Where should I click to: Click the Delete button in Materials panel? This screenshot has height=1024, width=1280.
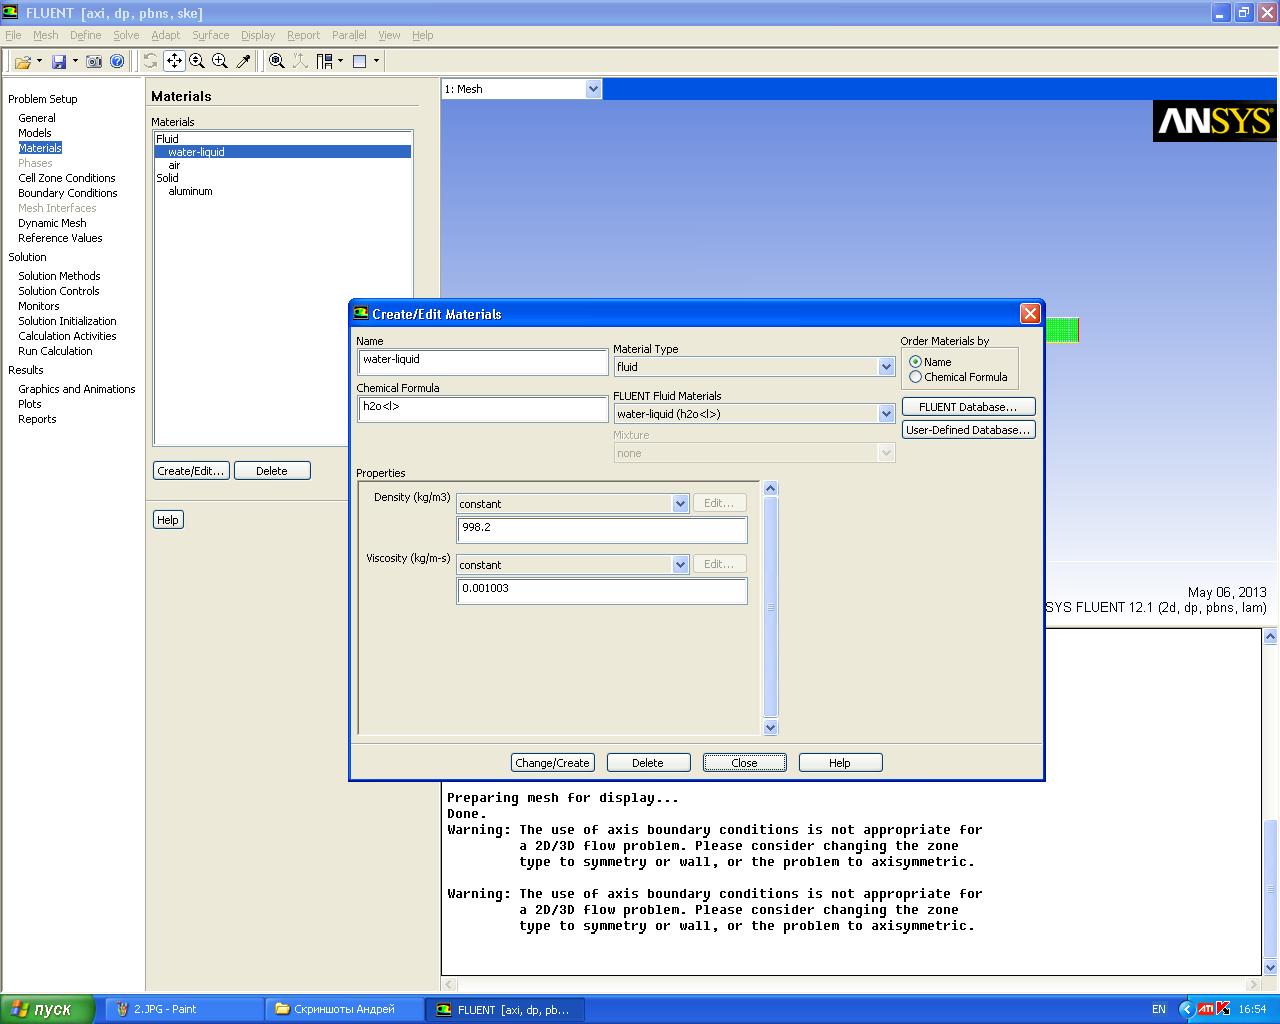[272, 471]
